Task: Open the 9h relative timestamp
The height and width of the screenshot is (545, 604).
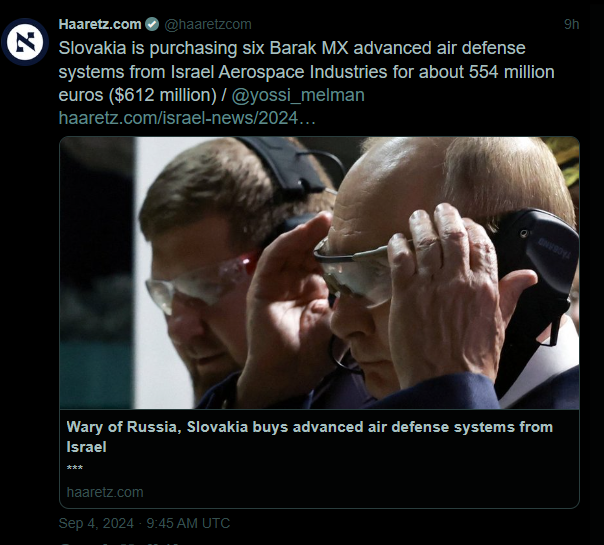Action: [572, 24]
